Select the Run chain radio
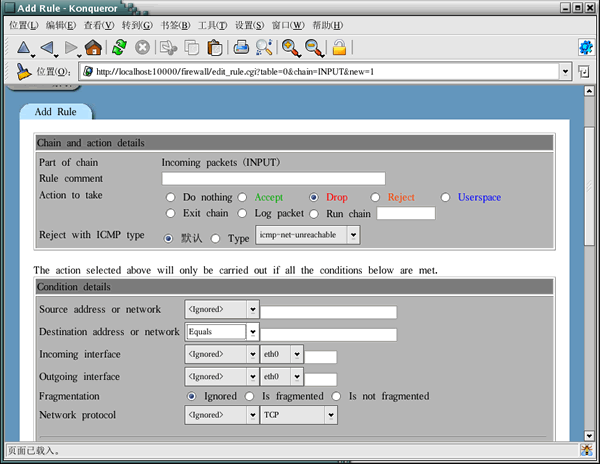The width and height of the screenshot is (600, 464). tap(314, 213)
